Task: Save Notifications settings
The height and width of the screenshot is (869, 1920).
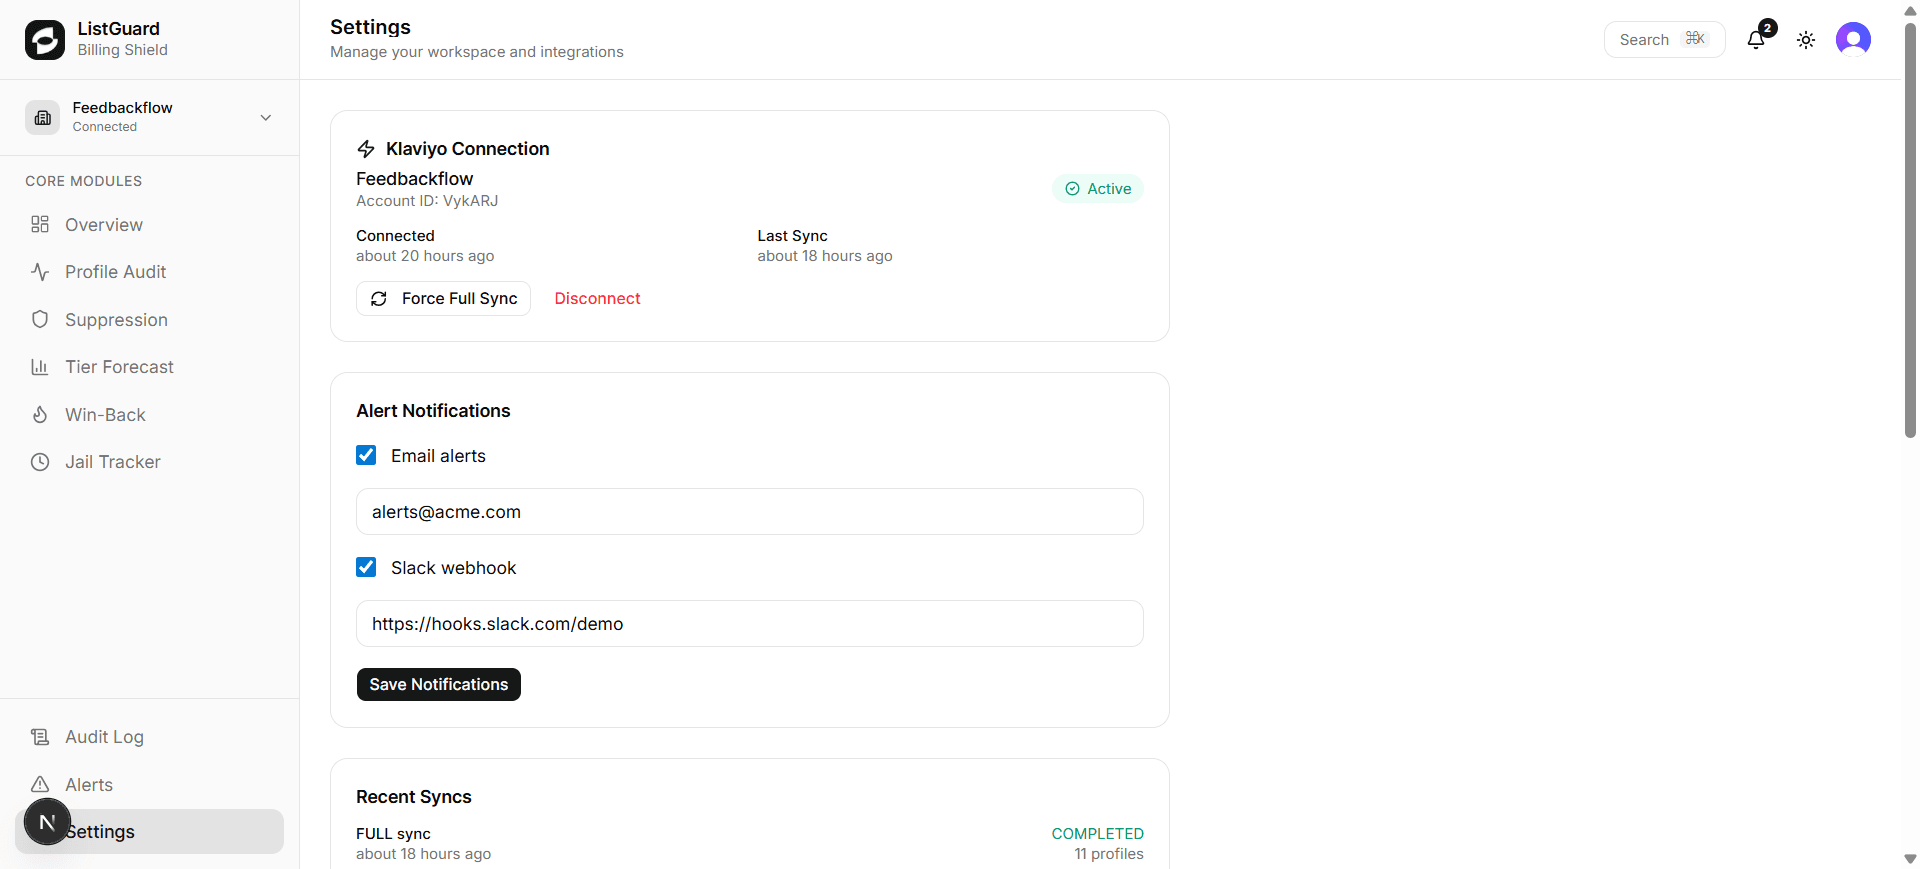Action: [x=438, y=685]
